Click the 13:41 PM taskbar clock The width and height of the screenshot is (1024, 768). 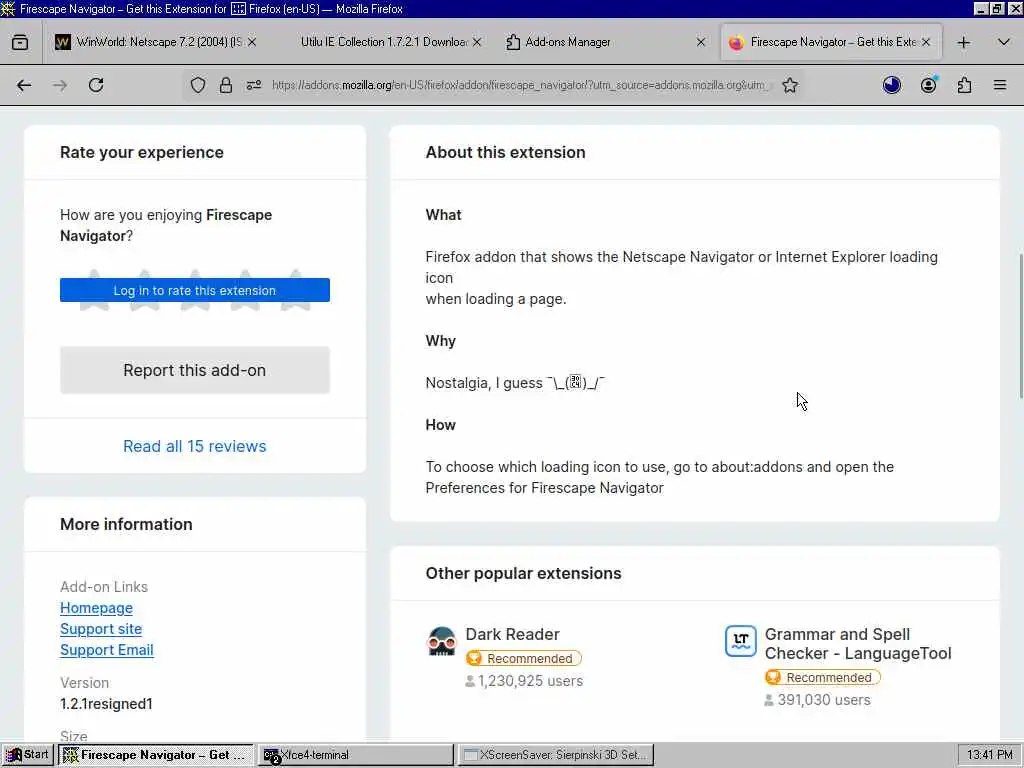(989, 755)
